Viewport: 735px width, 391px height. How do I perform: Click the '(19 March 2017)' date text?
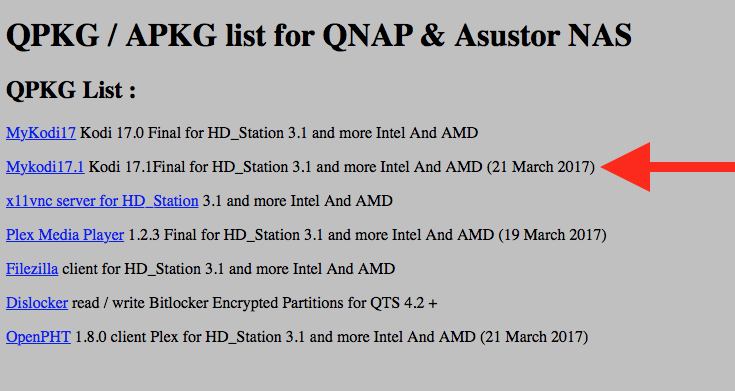click(552, 235)
